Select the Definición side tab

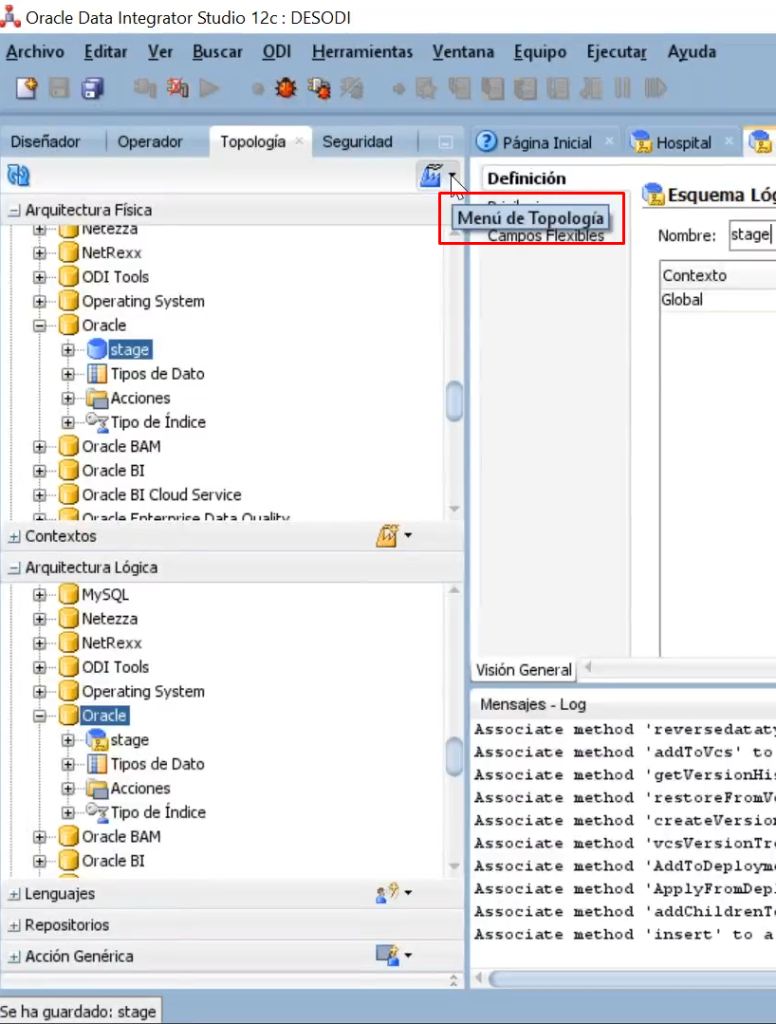[x=526, y=178]
